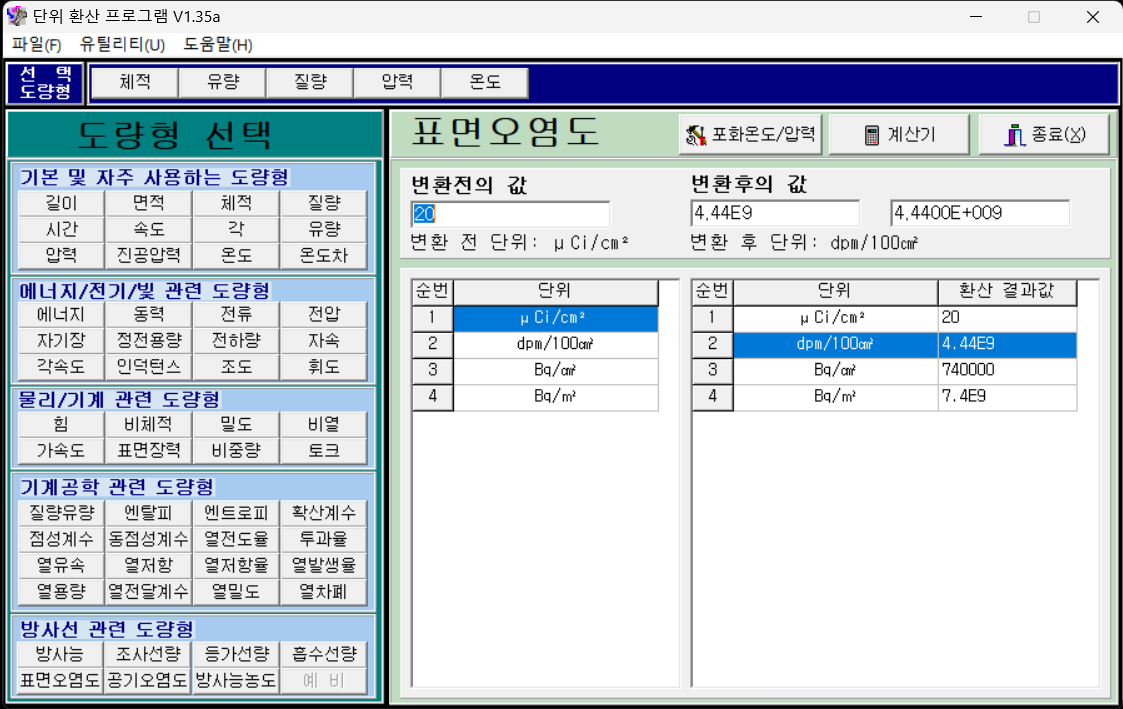Open the 공기오염도 air contamination converter
1123x709 pixels.
pyautogui.click(x=147, y=680)
